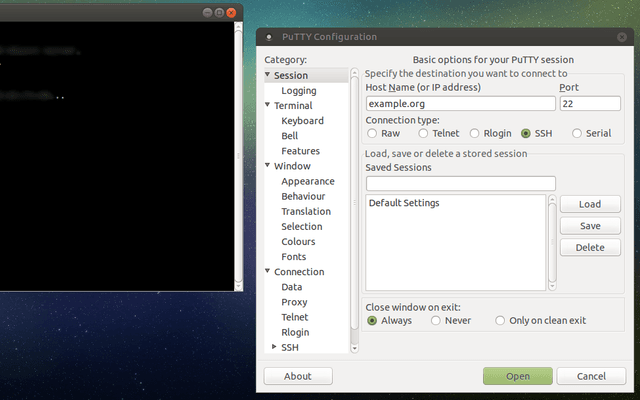640x400 pixels.
Task: Open the Data settings
Action: (292, 287)
